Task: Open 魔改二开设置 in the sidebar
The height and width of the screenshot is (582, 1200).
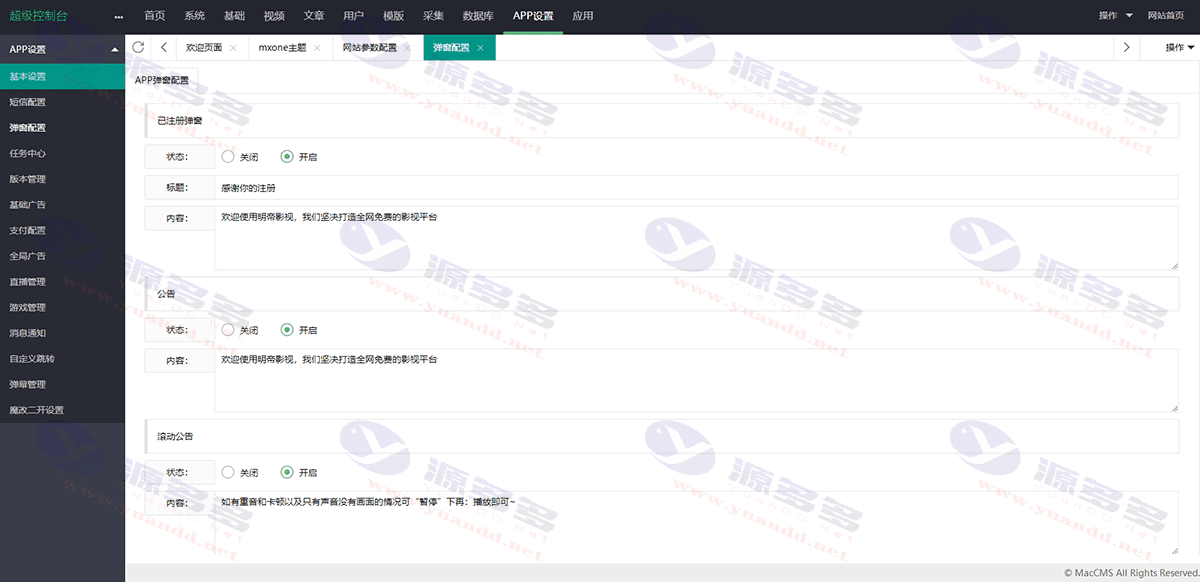Action: pyautogui.click(x=62, y=410)
